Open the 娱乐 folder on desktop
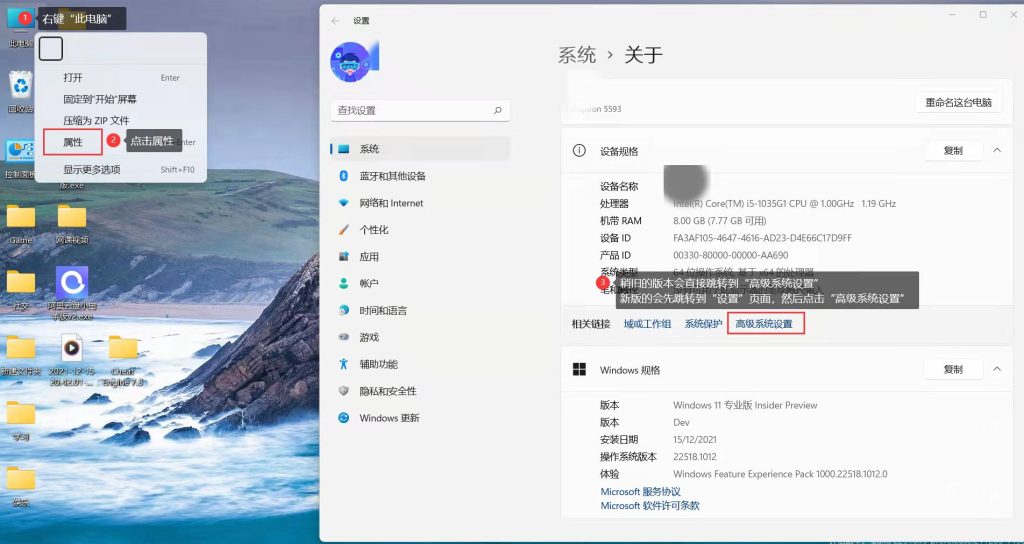Viewport: 1024px width, 544px height. 21,478
